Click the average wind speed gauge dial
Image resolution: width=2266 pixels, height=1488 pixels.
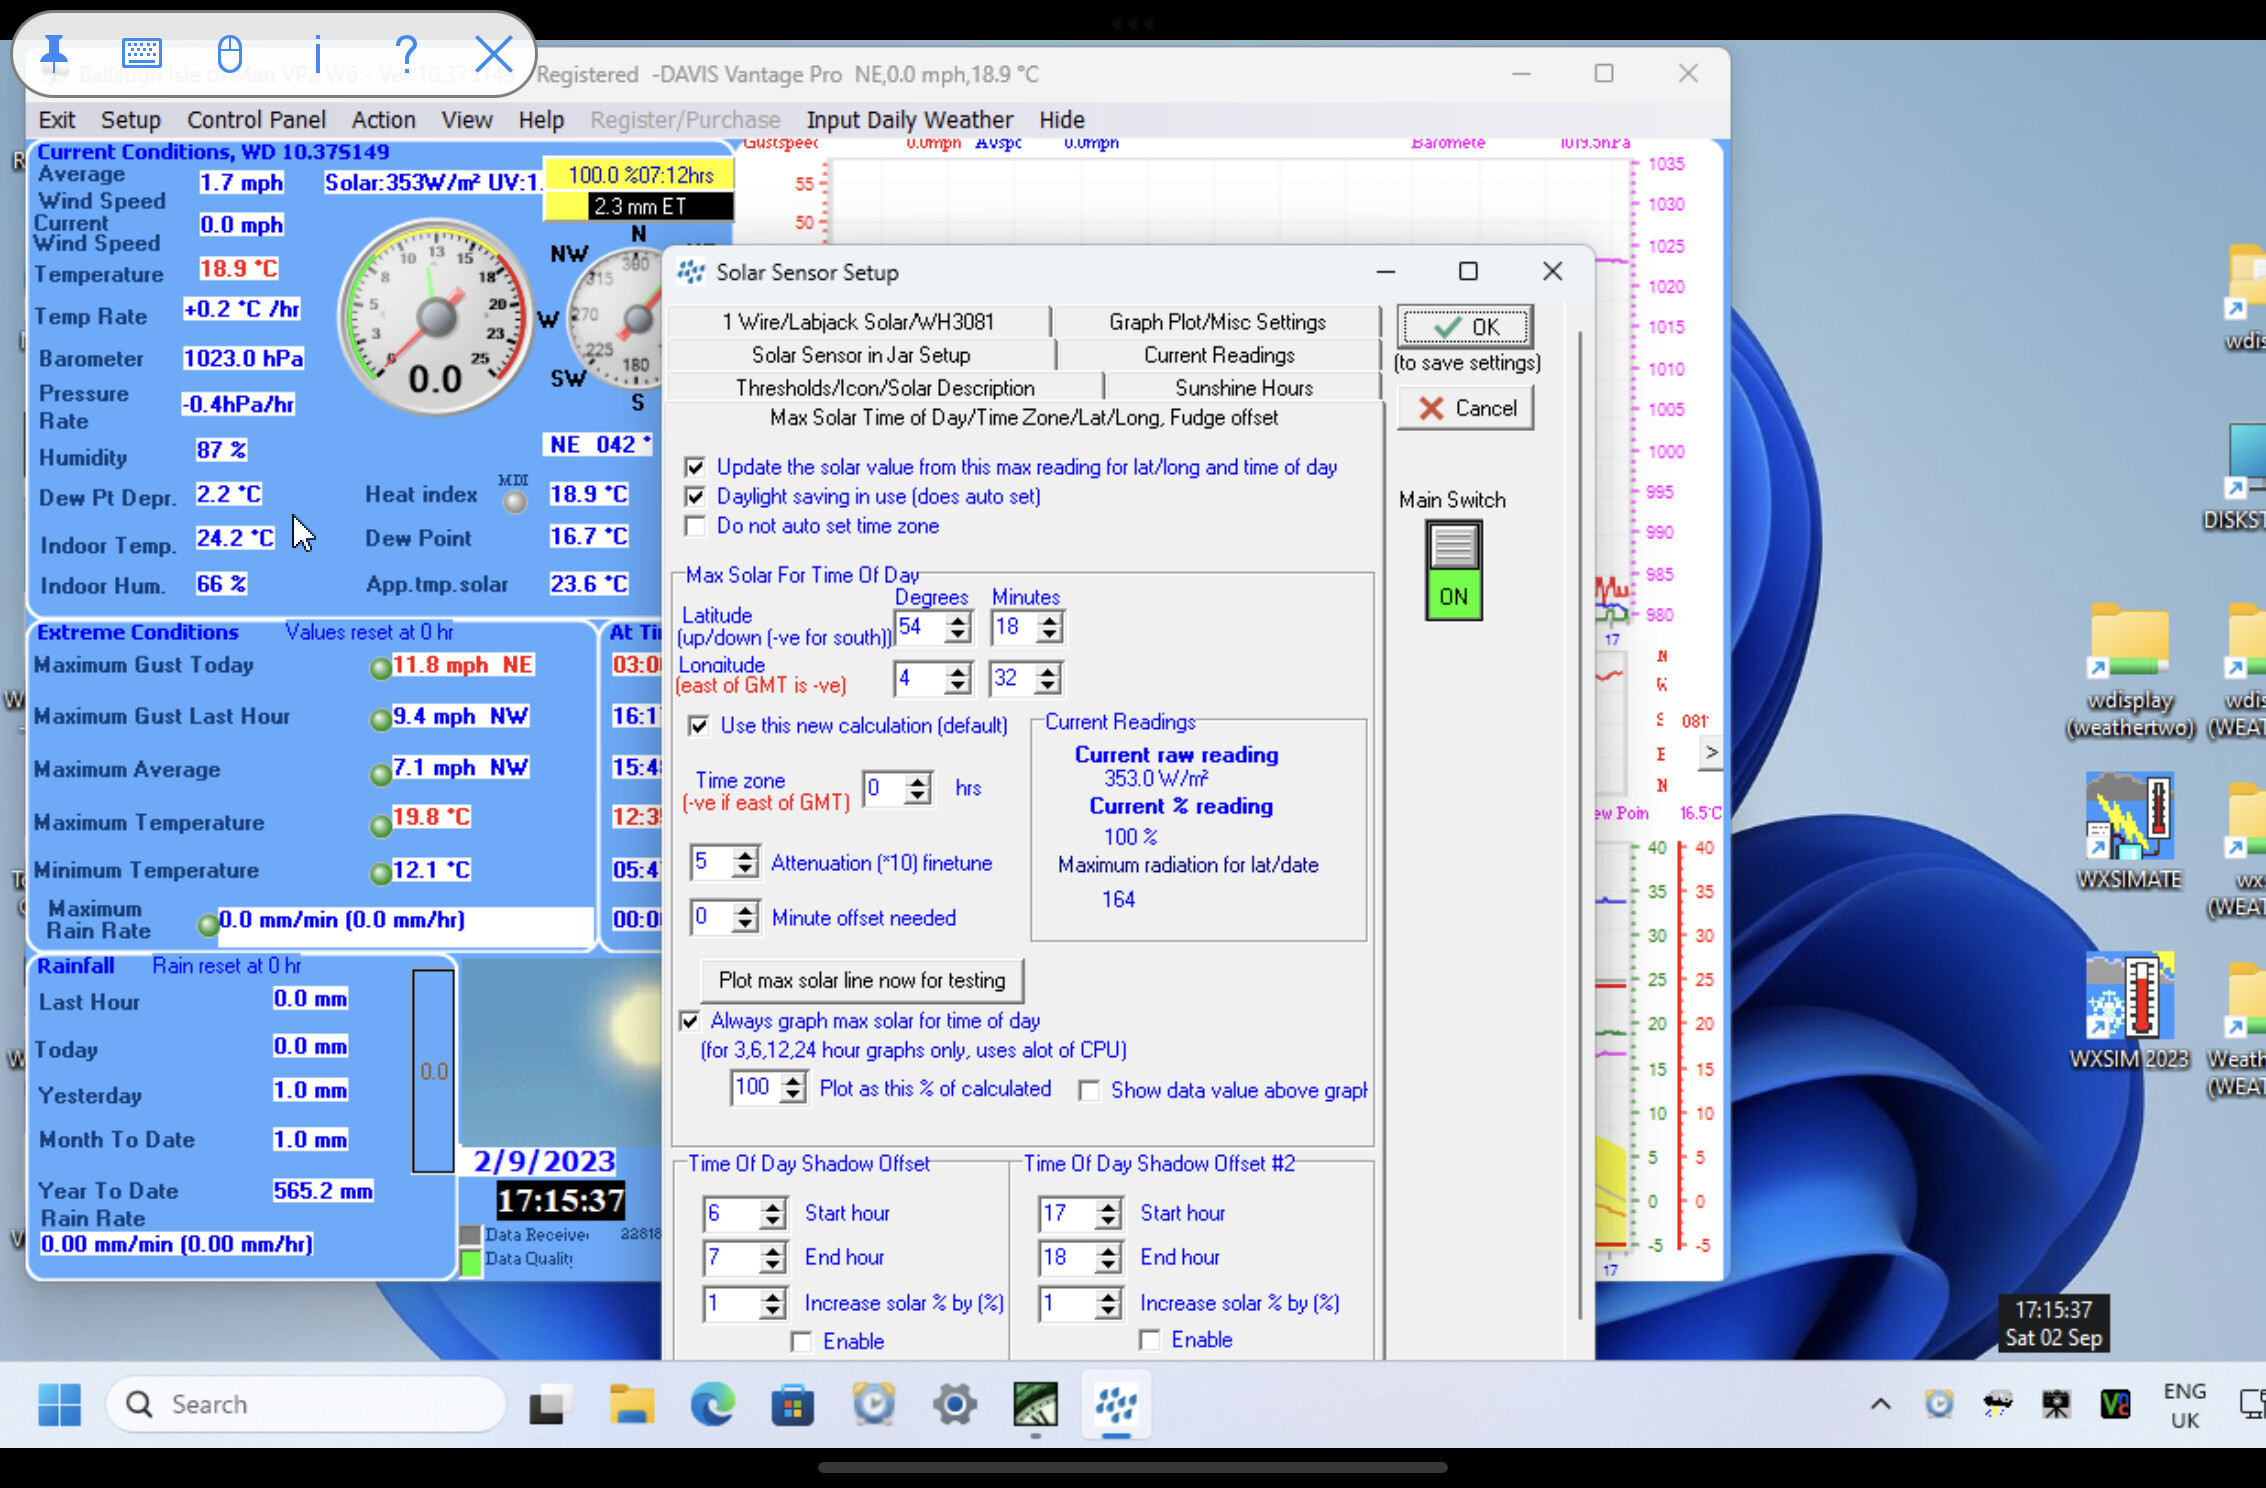(x=435, y=318)
